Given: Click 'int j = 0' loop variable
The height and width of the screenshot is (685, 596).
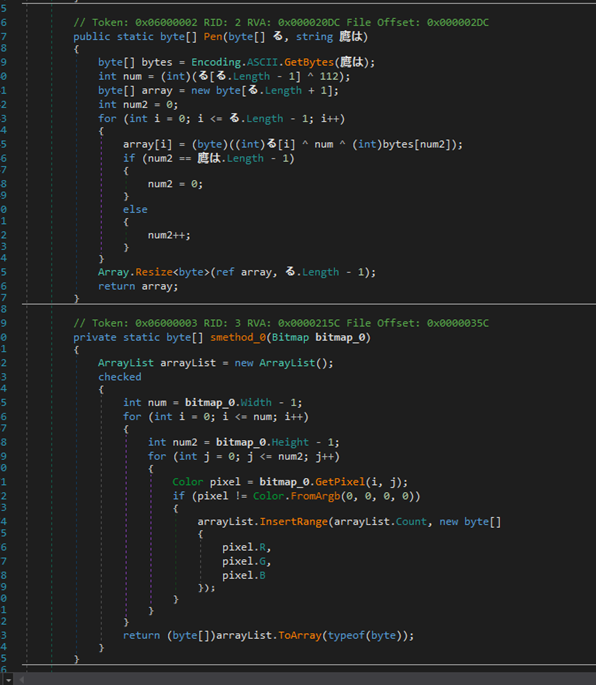Looking at the screenshot, I should [x=207, y=457].
